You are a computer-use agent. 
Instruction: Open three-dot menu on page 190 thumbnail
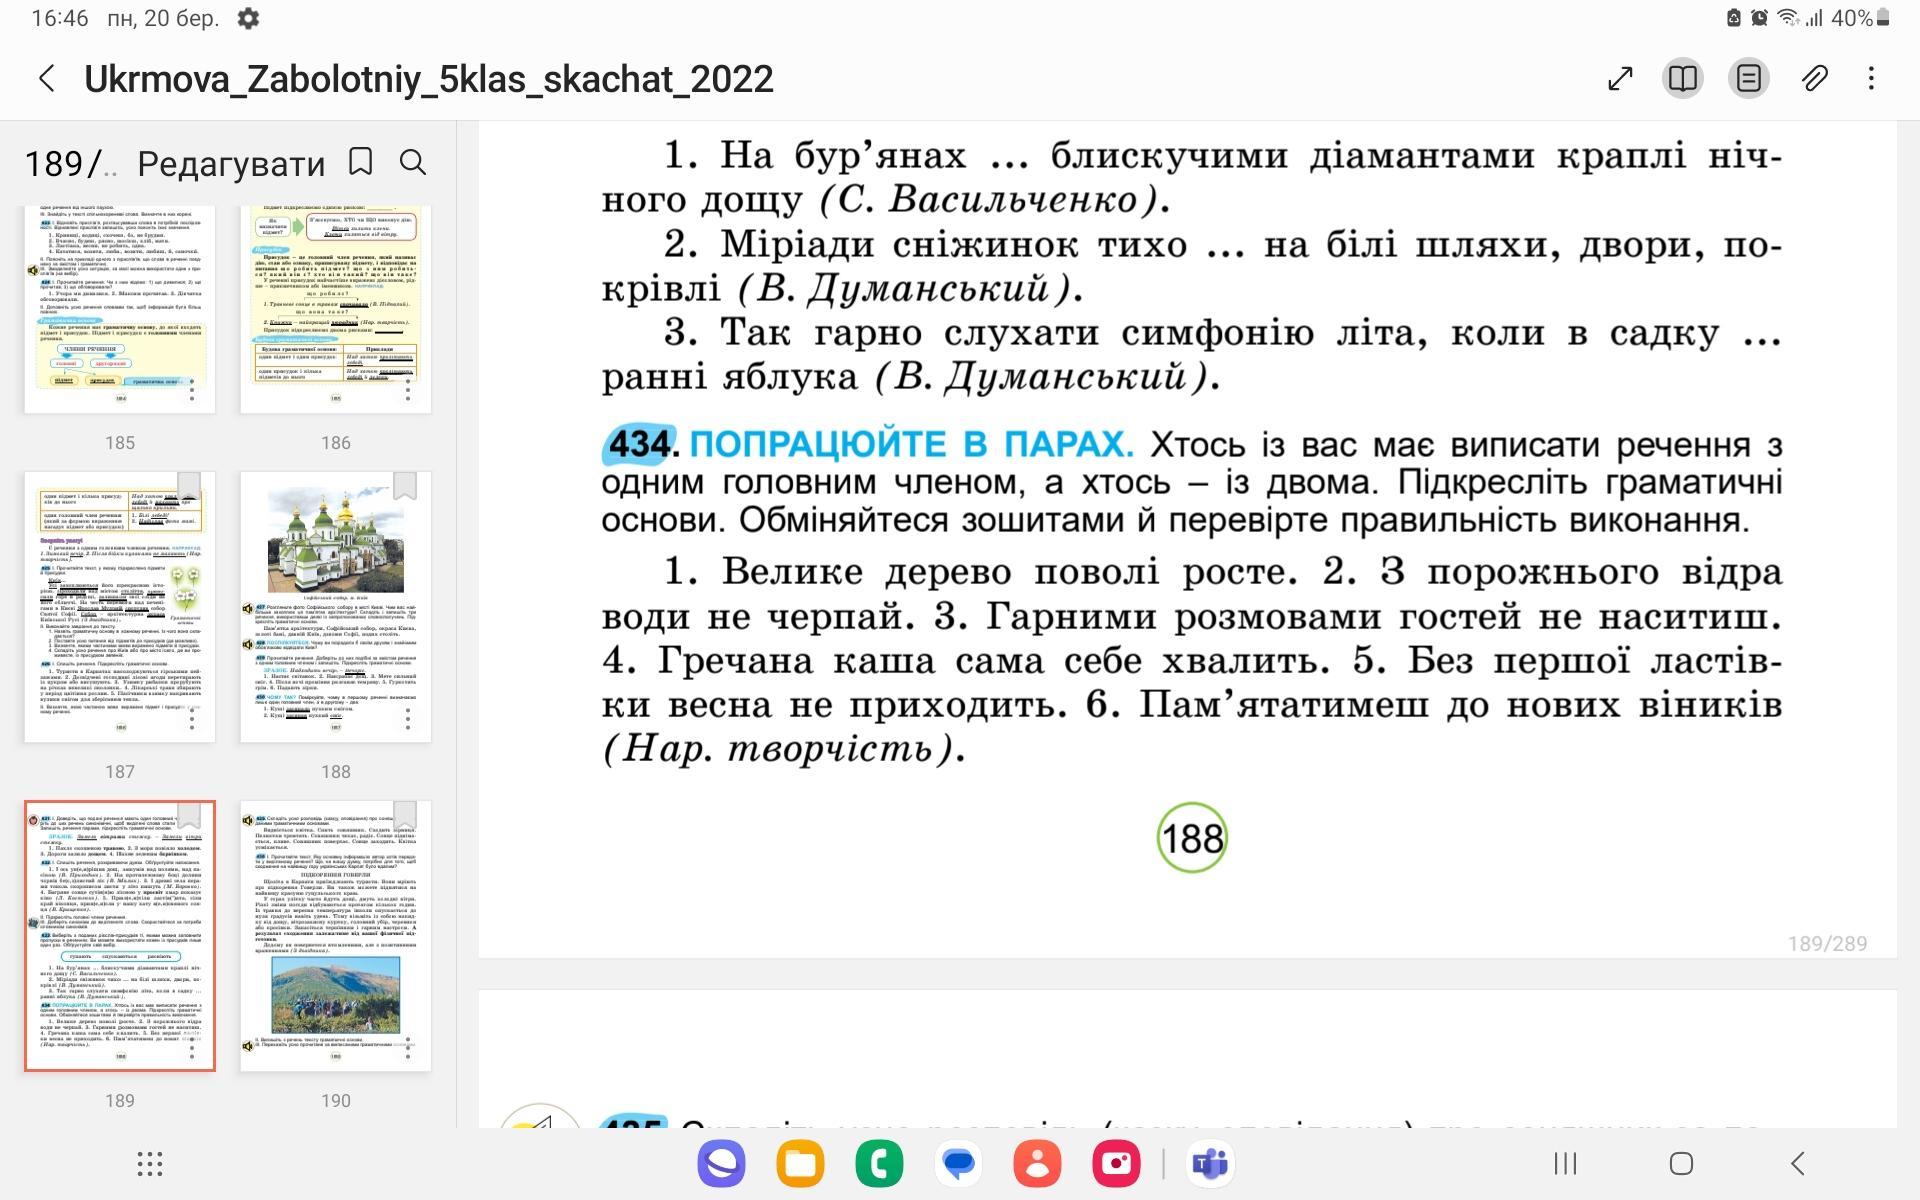(x=408, y=1047)
